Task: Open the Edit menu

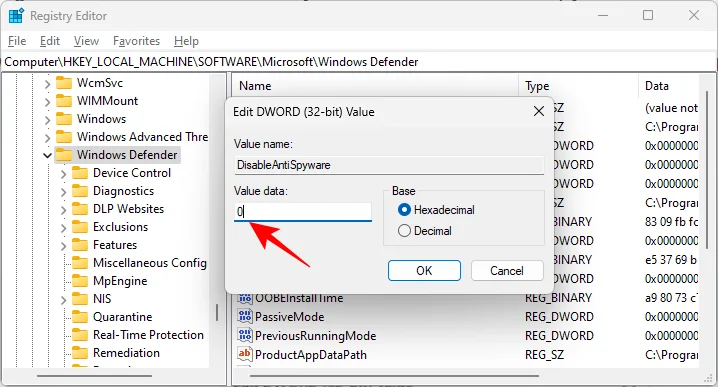Action: (49, 41)
